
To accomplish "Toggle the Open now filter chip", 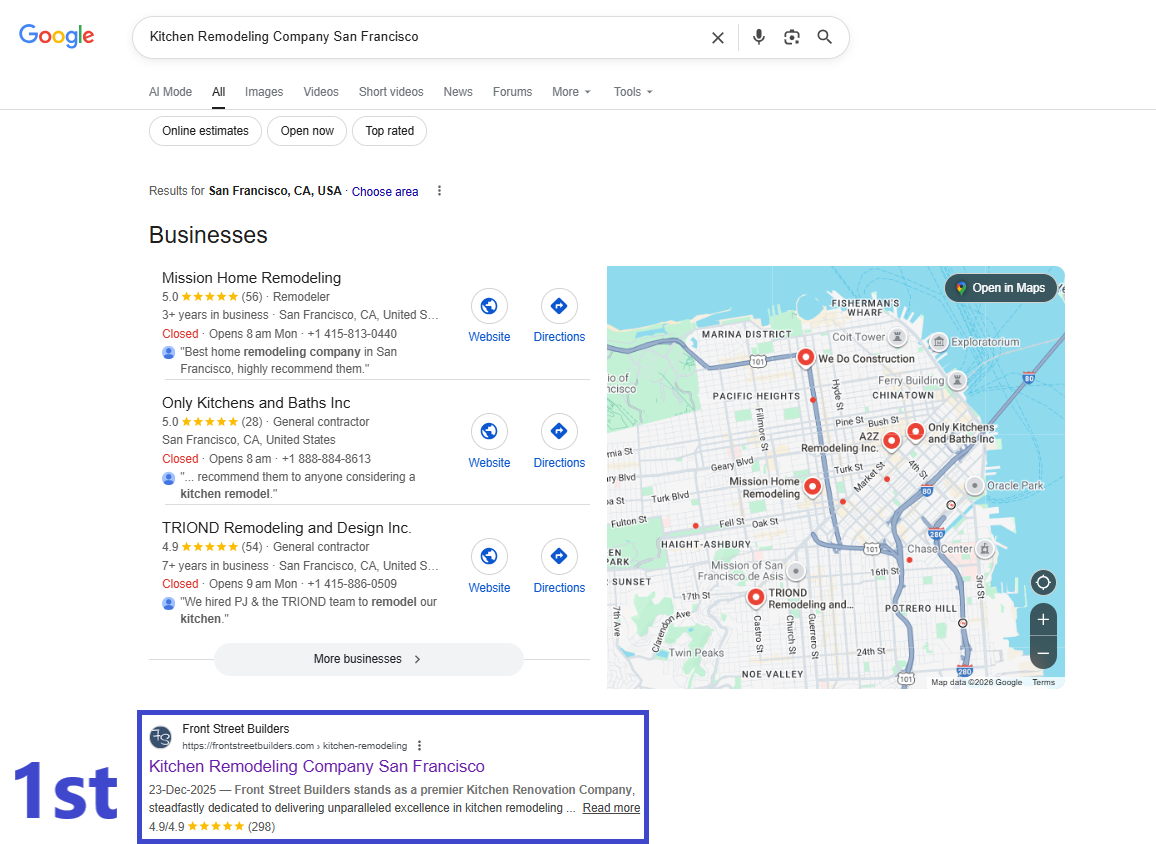I will pyautogui.click(x=307, y=131).
